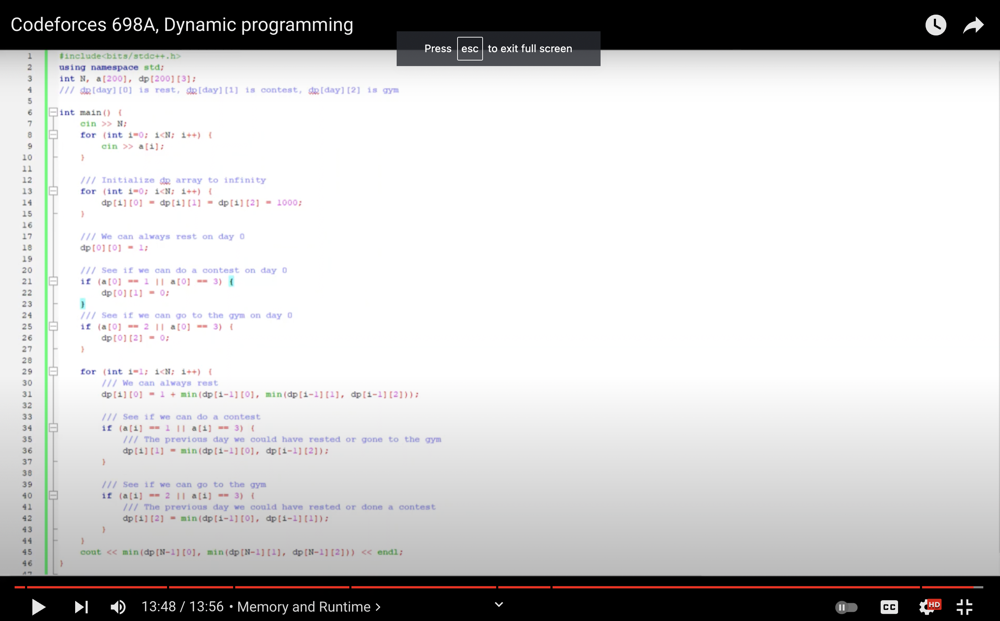1000x621 pixels.
Task: Click the Share arrow icon
Action: coord(973,25)
